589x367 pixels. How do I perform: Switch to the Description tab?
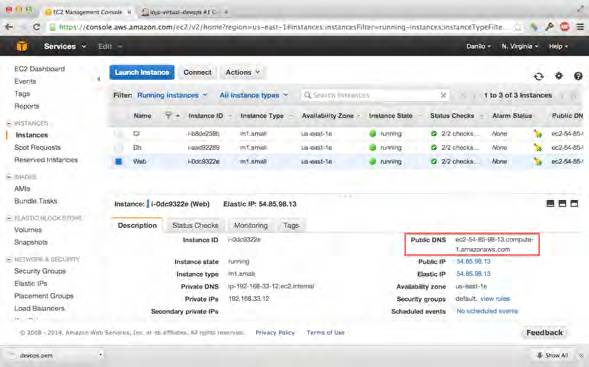137,225
